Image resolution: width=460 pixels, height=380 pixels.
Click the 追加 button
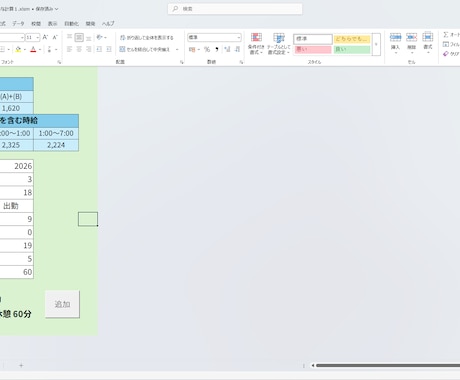62,304
